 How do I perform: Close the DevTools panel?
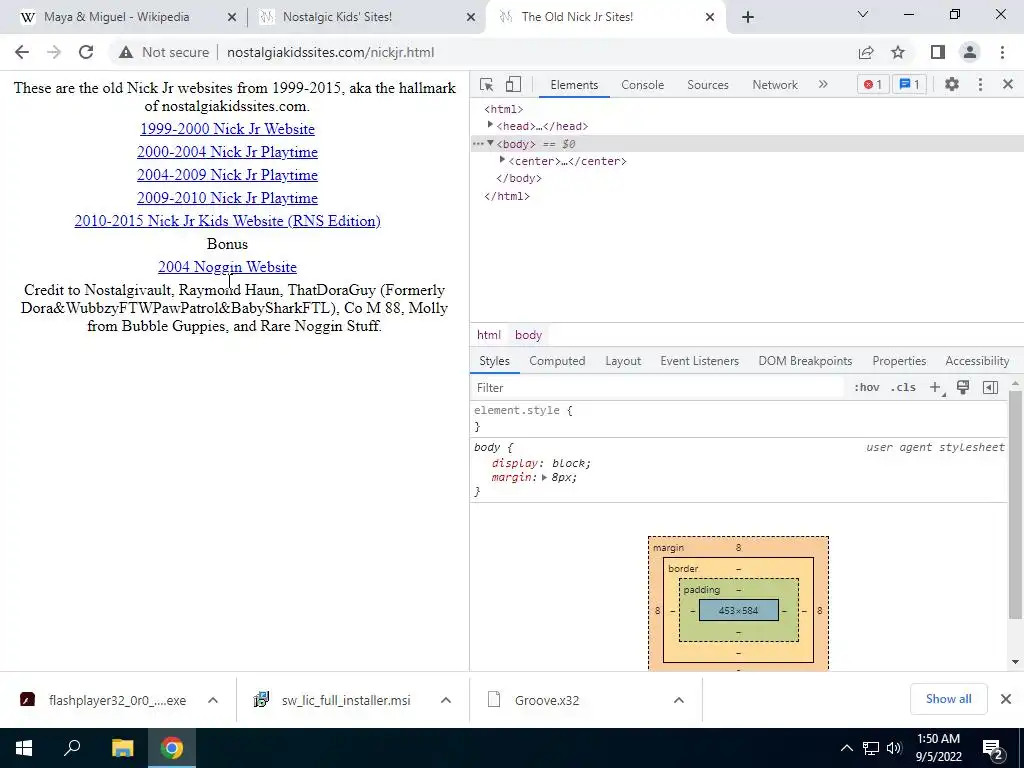coord(1008,84)
